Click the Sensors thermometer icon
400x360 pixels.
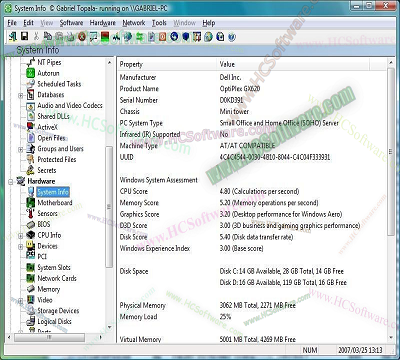31,213
